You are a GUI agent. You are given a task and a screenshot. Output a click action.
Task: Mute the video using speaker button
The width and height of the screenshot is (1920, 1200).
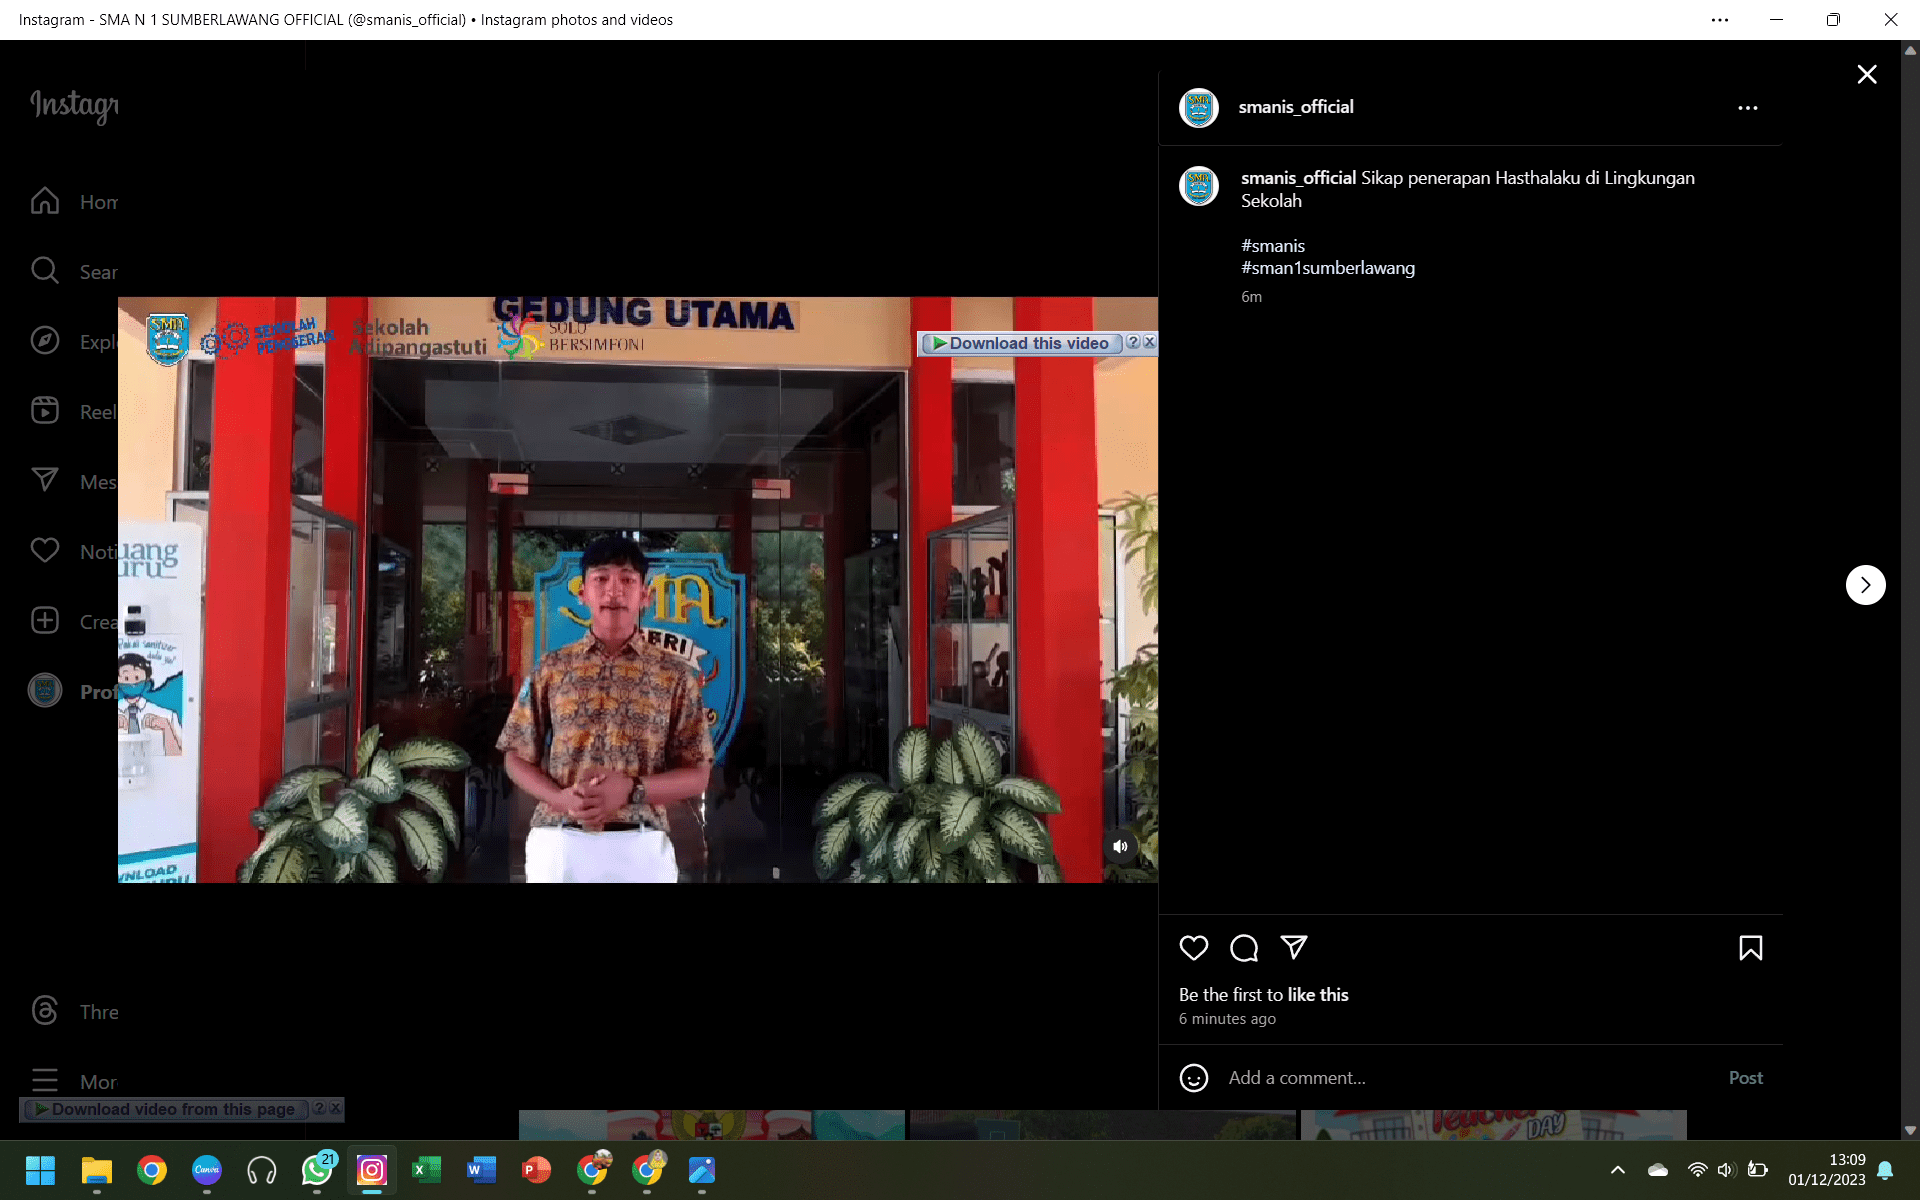pos(1120,847)
